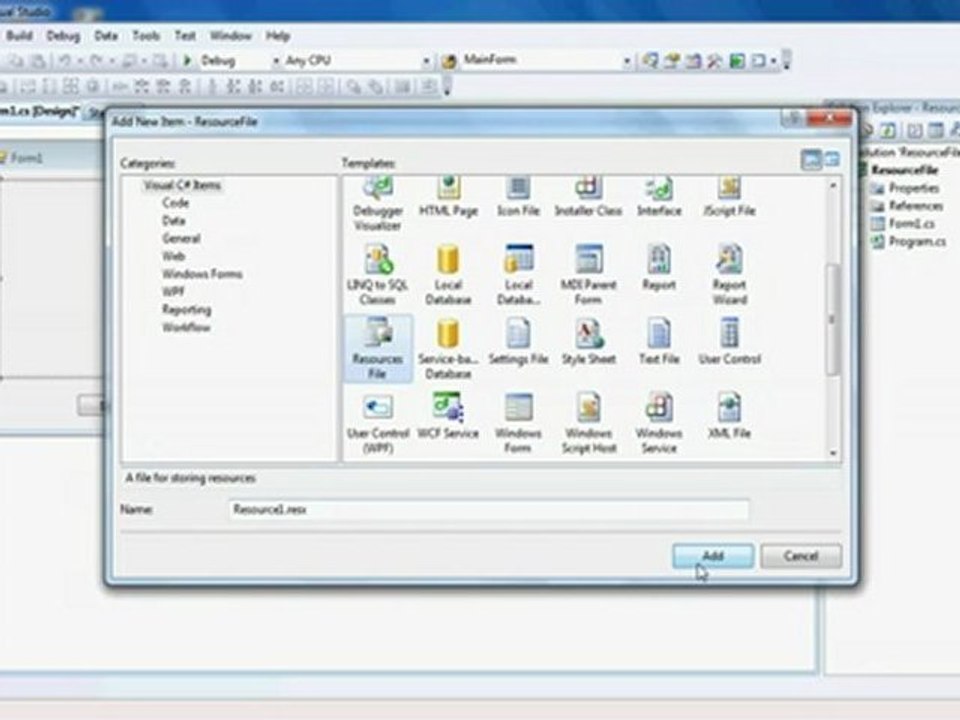
Task: Select the Debugger Visualizer template
Action: coord(378,205)
